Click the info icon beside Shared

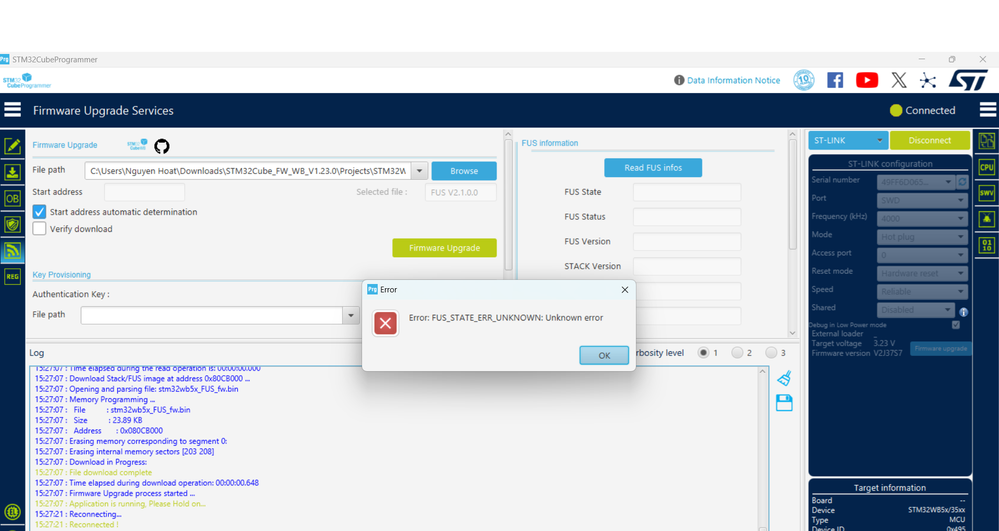pyautogui.click(x=963, y=312)
